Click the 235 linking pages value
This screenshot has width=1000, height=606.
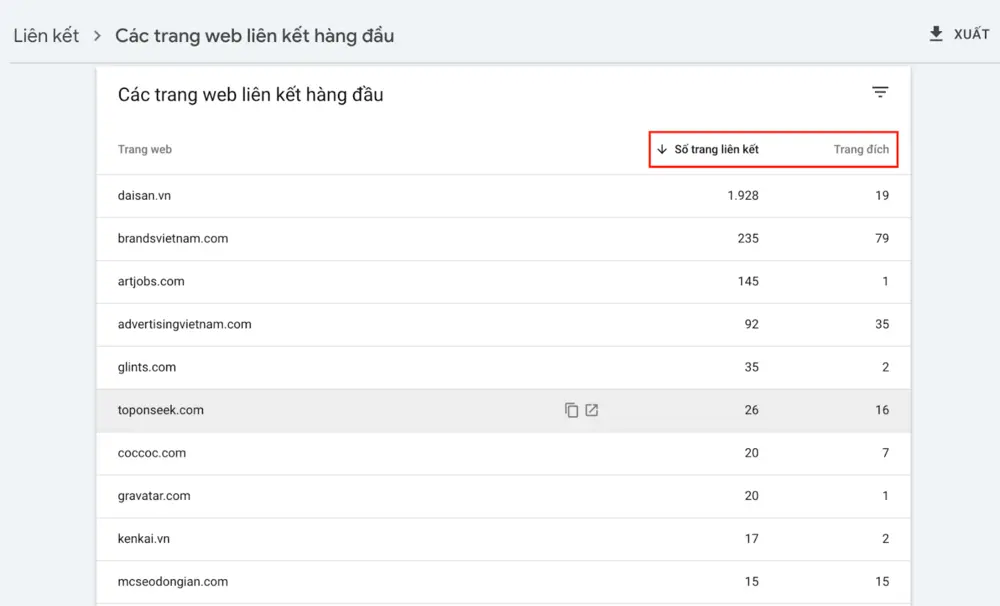tap(748, 239)
